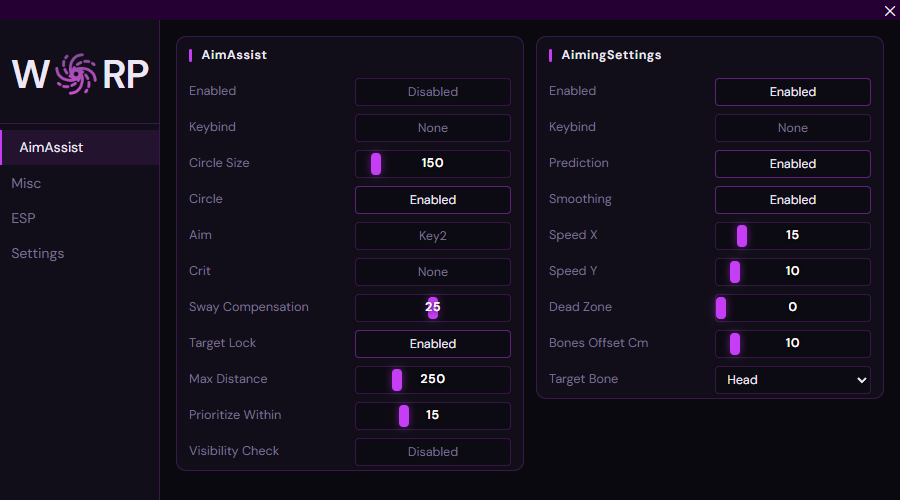Open the Target Bone dropdown
This screenshot has height=500, width=900.
tap(792, 380)
